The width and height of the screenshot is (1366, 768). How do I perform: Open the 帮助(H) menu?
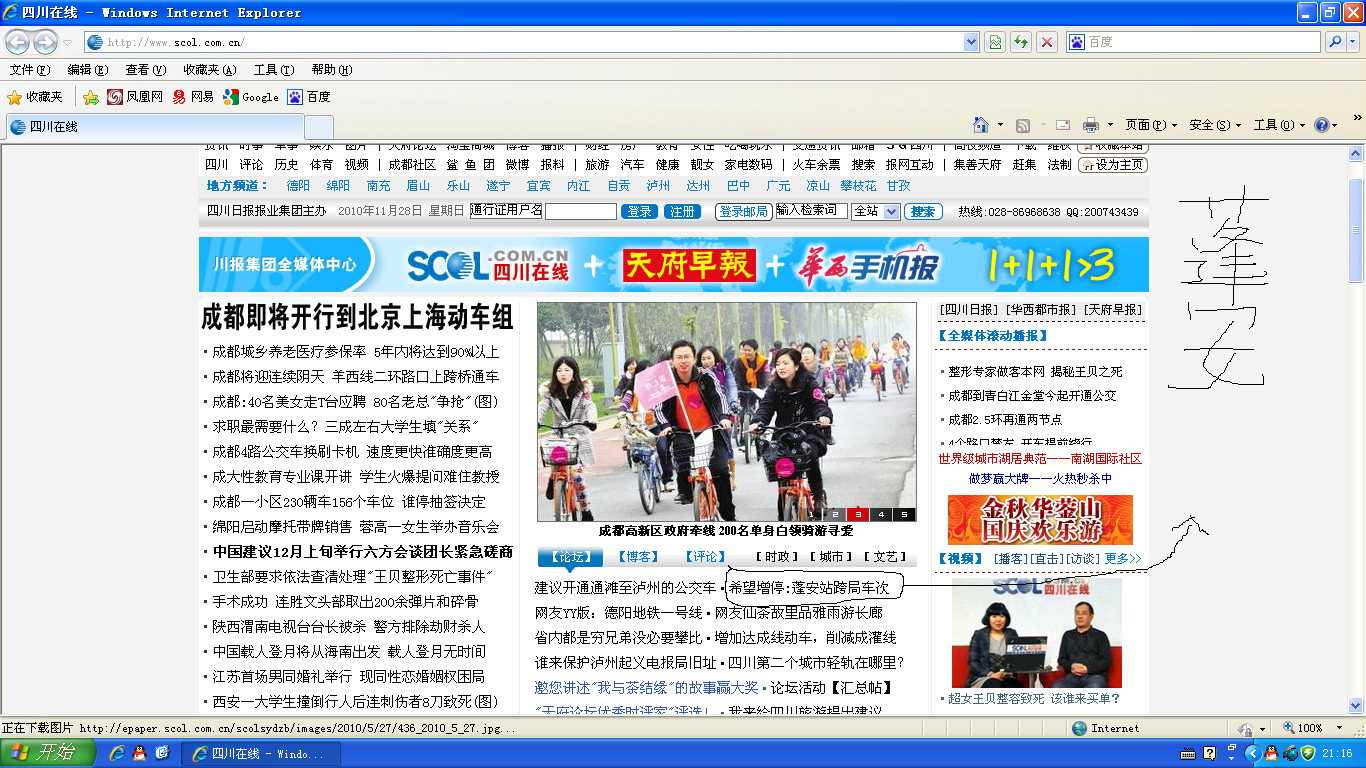(332, 70)
